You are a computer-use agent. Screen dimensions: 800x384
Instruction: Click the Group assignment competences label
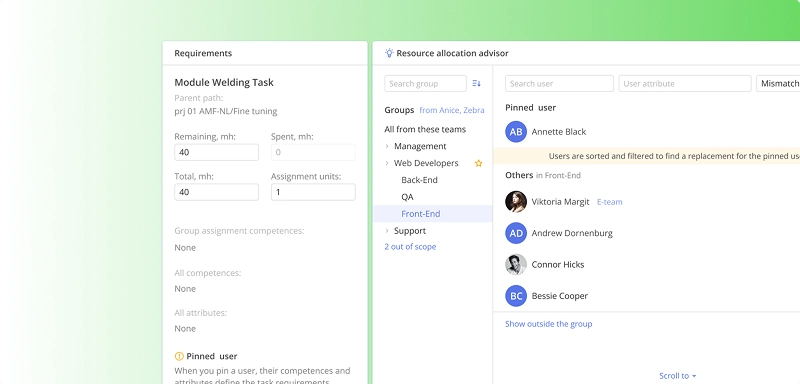(239, 231)
